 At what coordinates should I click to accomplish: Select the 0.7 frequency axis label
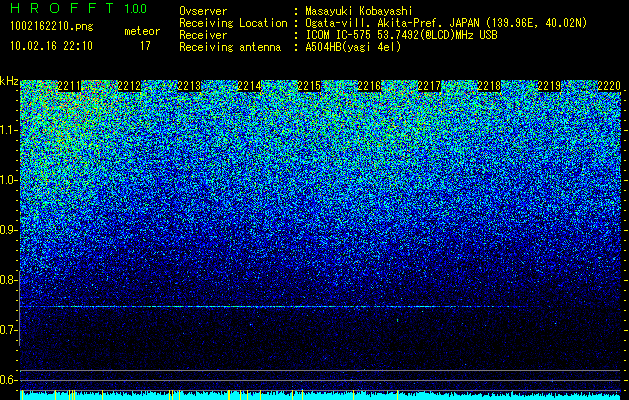8,330
